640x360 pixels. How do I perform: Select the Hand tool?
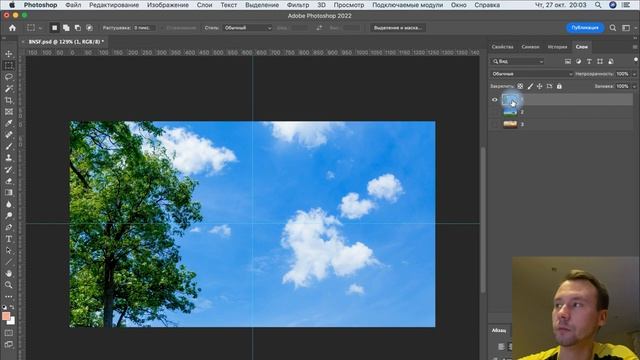click(x=9, y=273)
